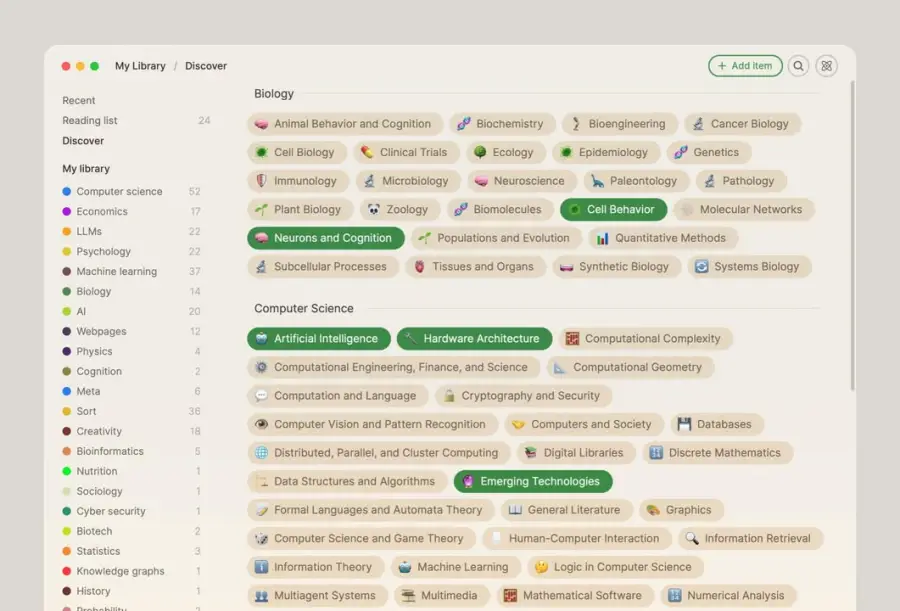Open Reading list in the sidebar
Viewport: 900px width, 611px height.
pos(90,121)
